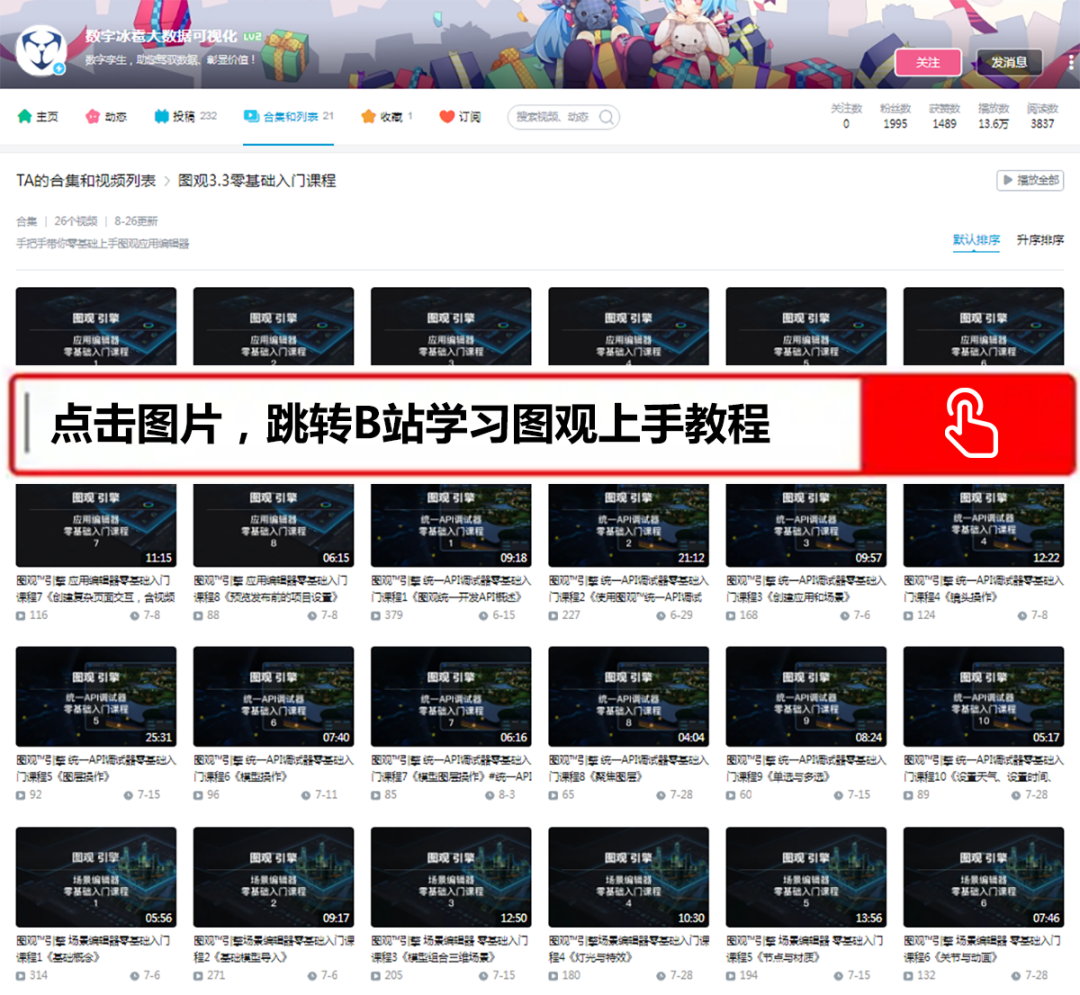Click the 图观3.3零基础入门课程 breadcrumb title

click(257, 180)
